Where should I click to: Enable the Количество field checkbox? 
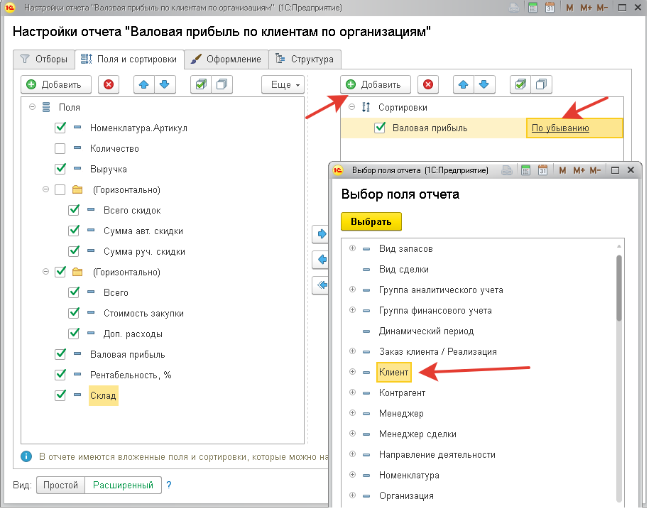[61, 148]
